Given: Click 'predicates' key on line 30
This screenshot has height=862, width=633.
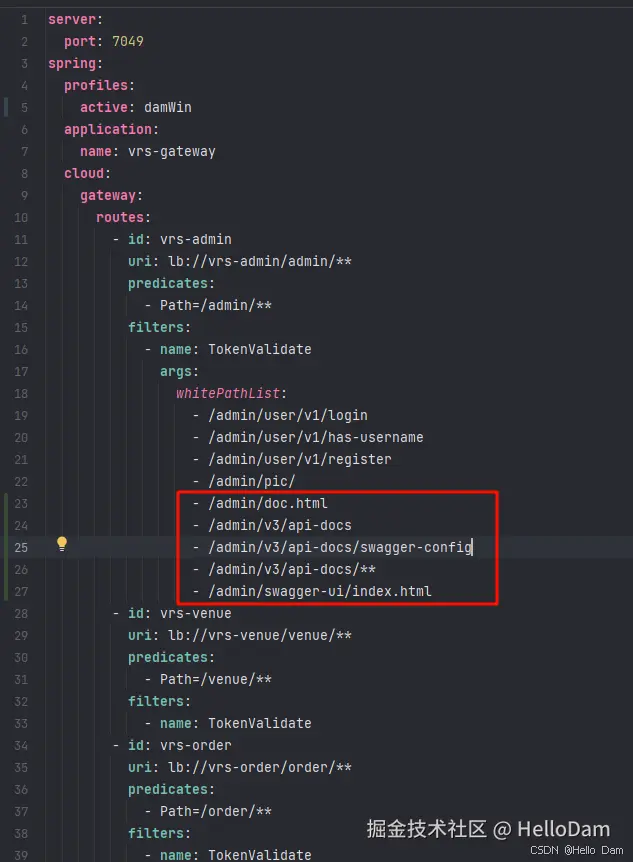Looking at the screenshot, I should tap(168, 657).
